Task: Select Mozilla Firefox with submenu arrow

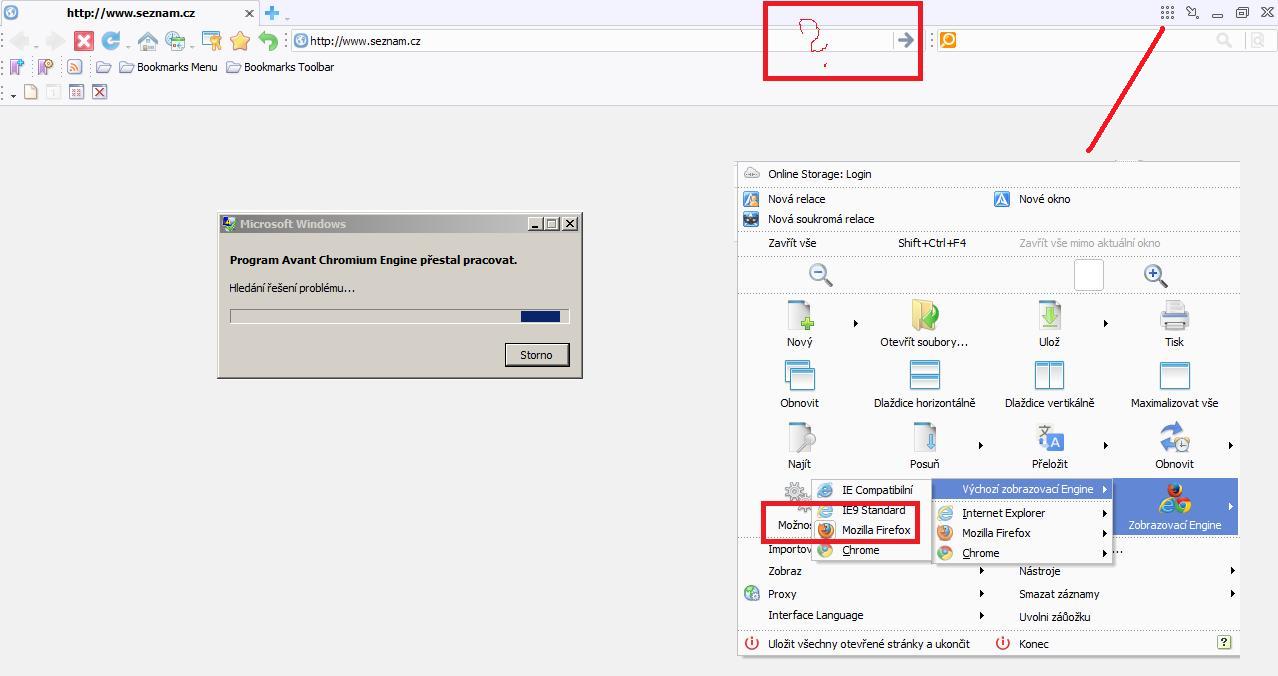Action: coord(1024,533)
